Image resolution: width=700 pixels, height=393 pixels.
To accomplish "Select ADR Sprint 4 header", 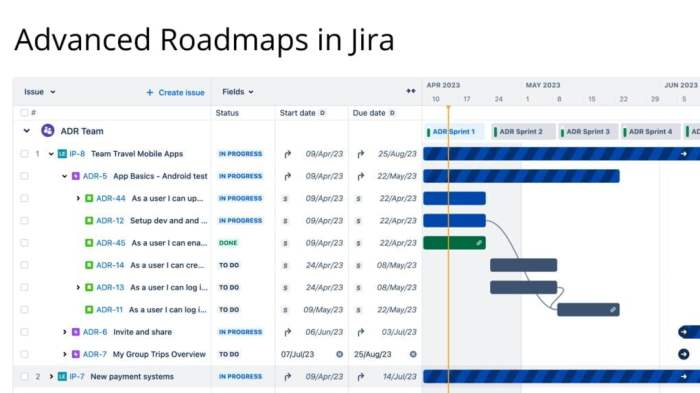I will click(650, 132).
